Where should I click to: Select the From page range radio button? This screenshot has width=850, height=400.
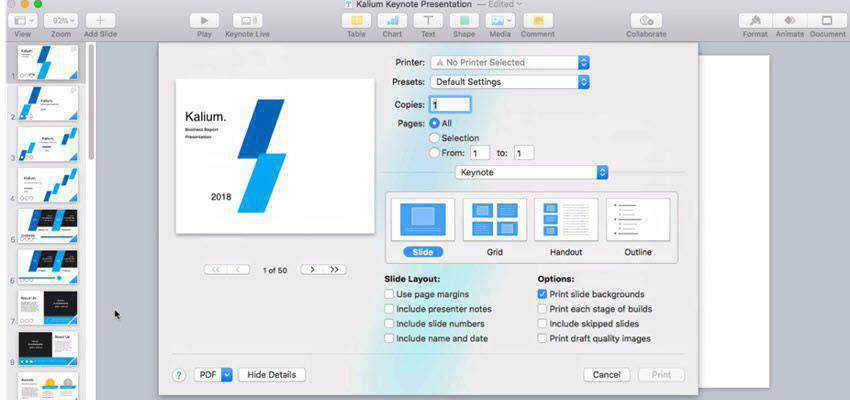pos(434,153)
